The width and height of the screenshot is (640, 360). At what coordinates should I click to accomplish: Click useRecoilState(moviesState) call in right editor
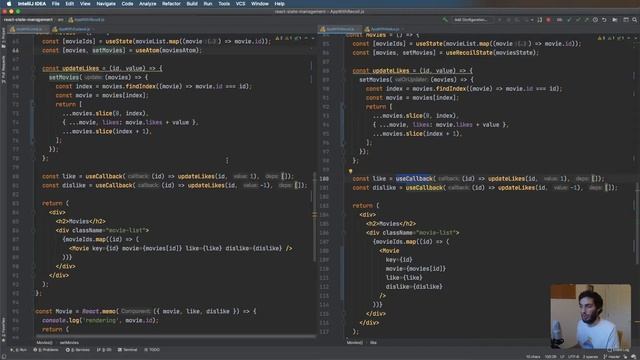click(492, 53)
